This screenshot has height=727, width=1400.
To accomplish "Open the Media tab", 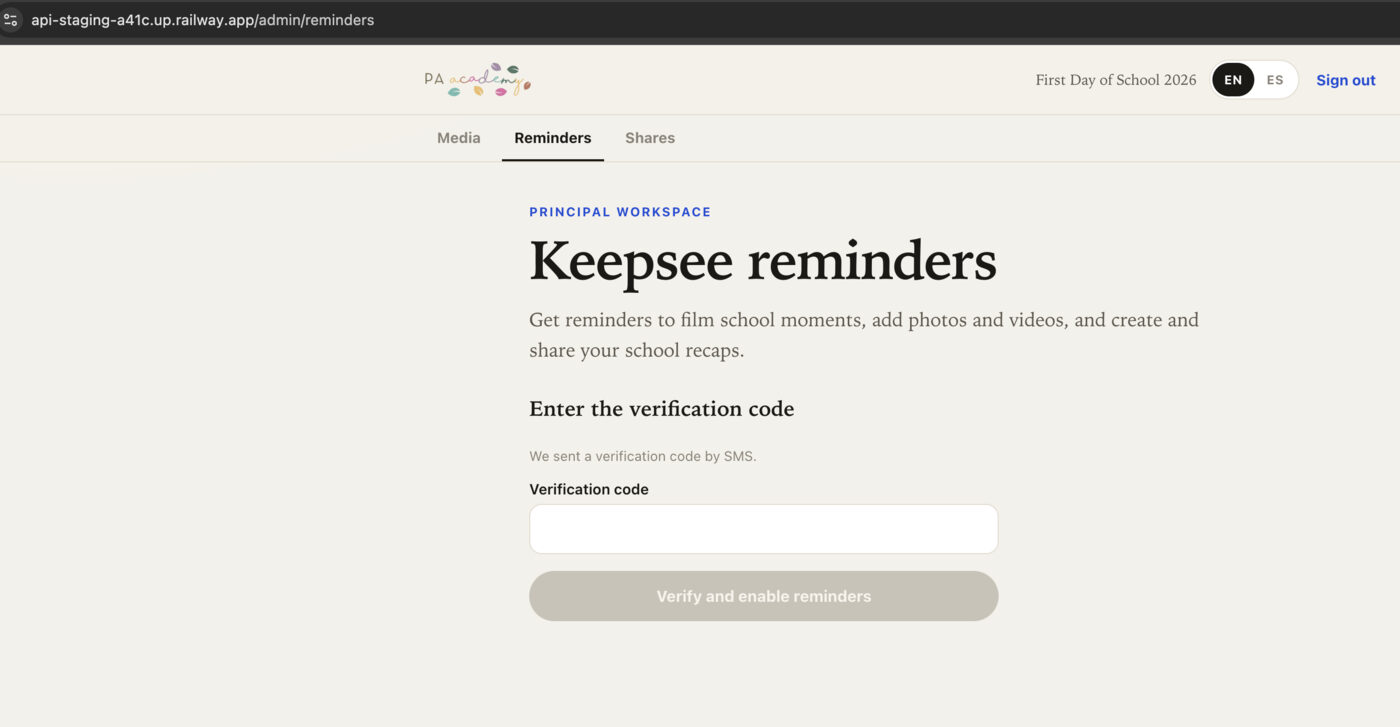I will pyautogui.click(x=459, y=138).
